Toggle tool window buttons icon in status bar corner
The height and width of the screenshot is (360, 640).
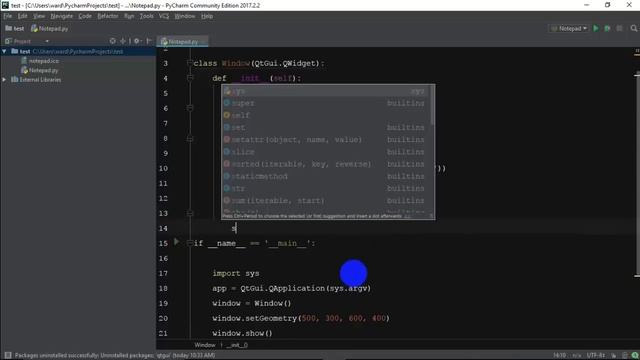[x=8, y=355]
